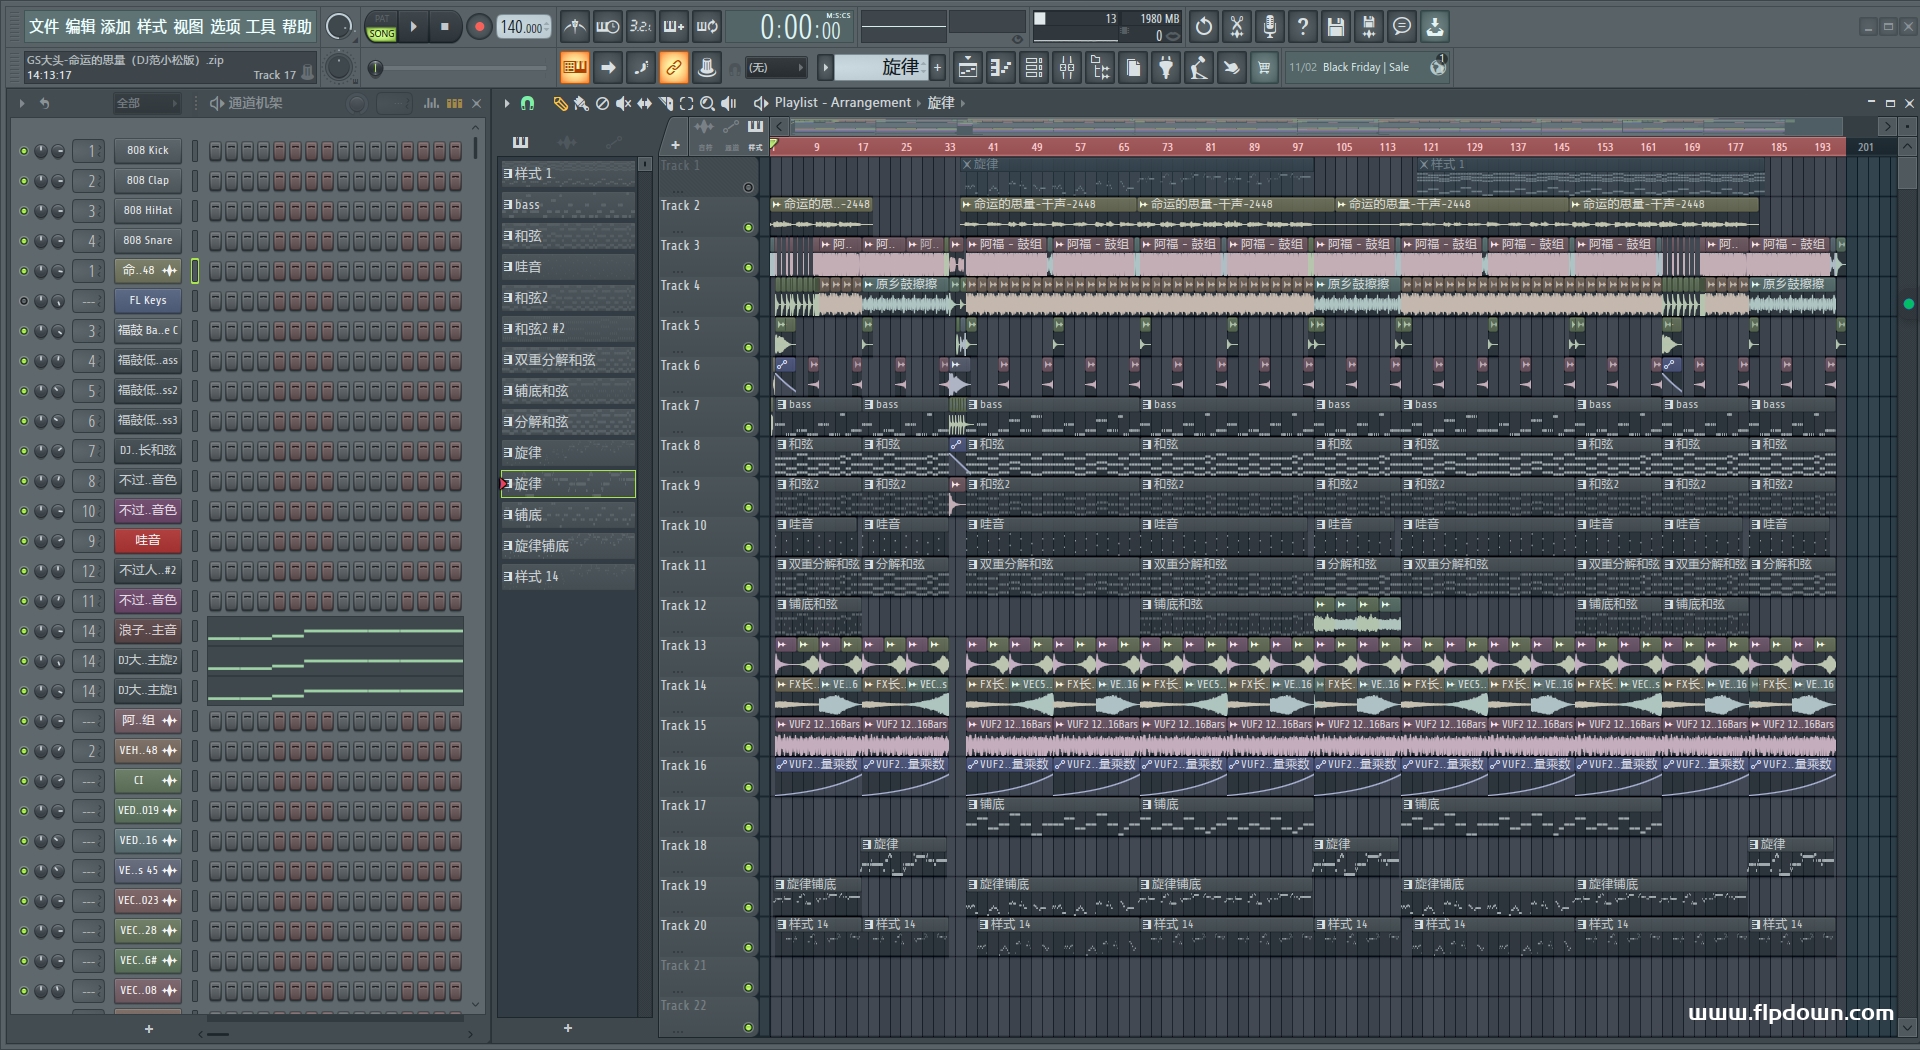Image resolution: width=1920 pixels, height=1050 pixels.
Task: Save the project with floppy icon
Action: pos(1336,27)
